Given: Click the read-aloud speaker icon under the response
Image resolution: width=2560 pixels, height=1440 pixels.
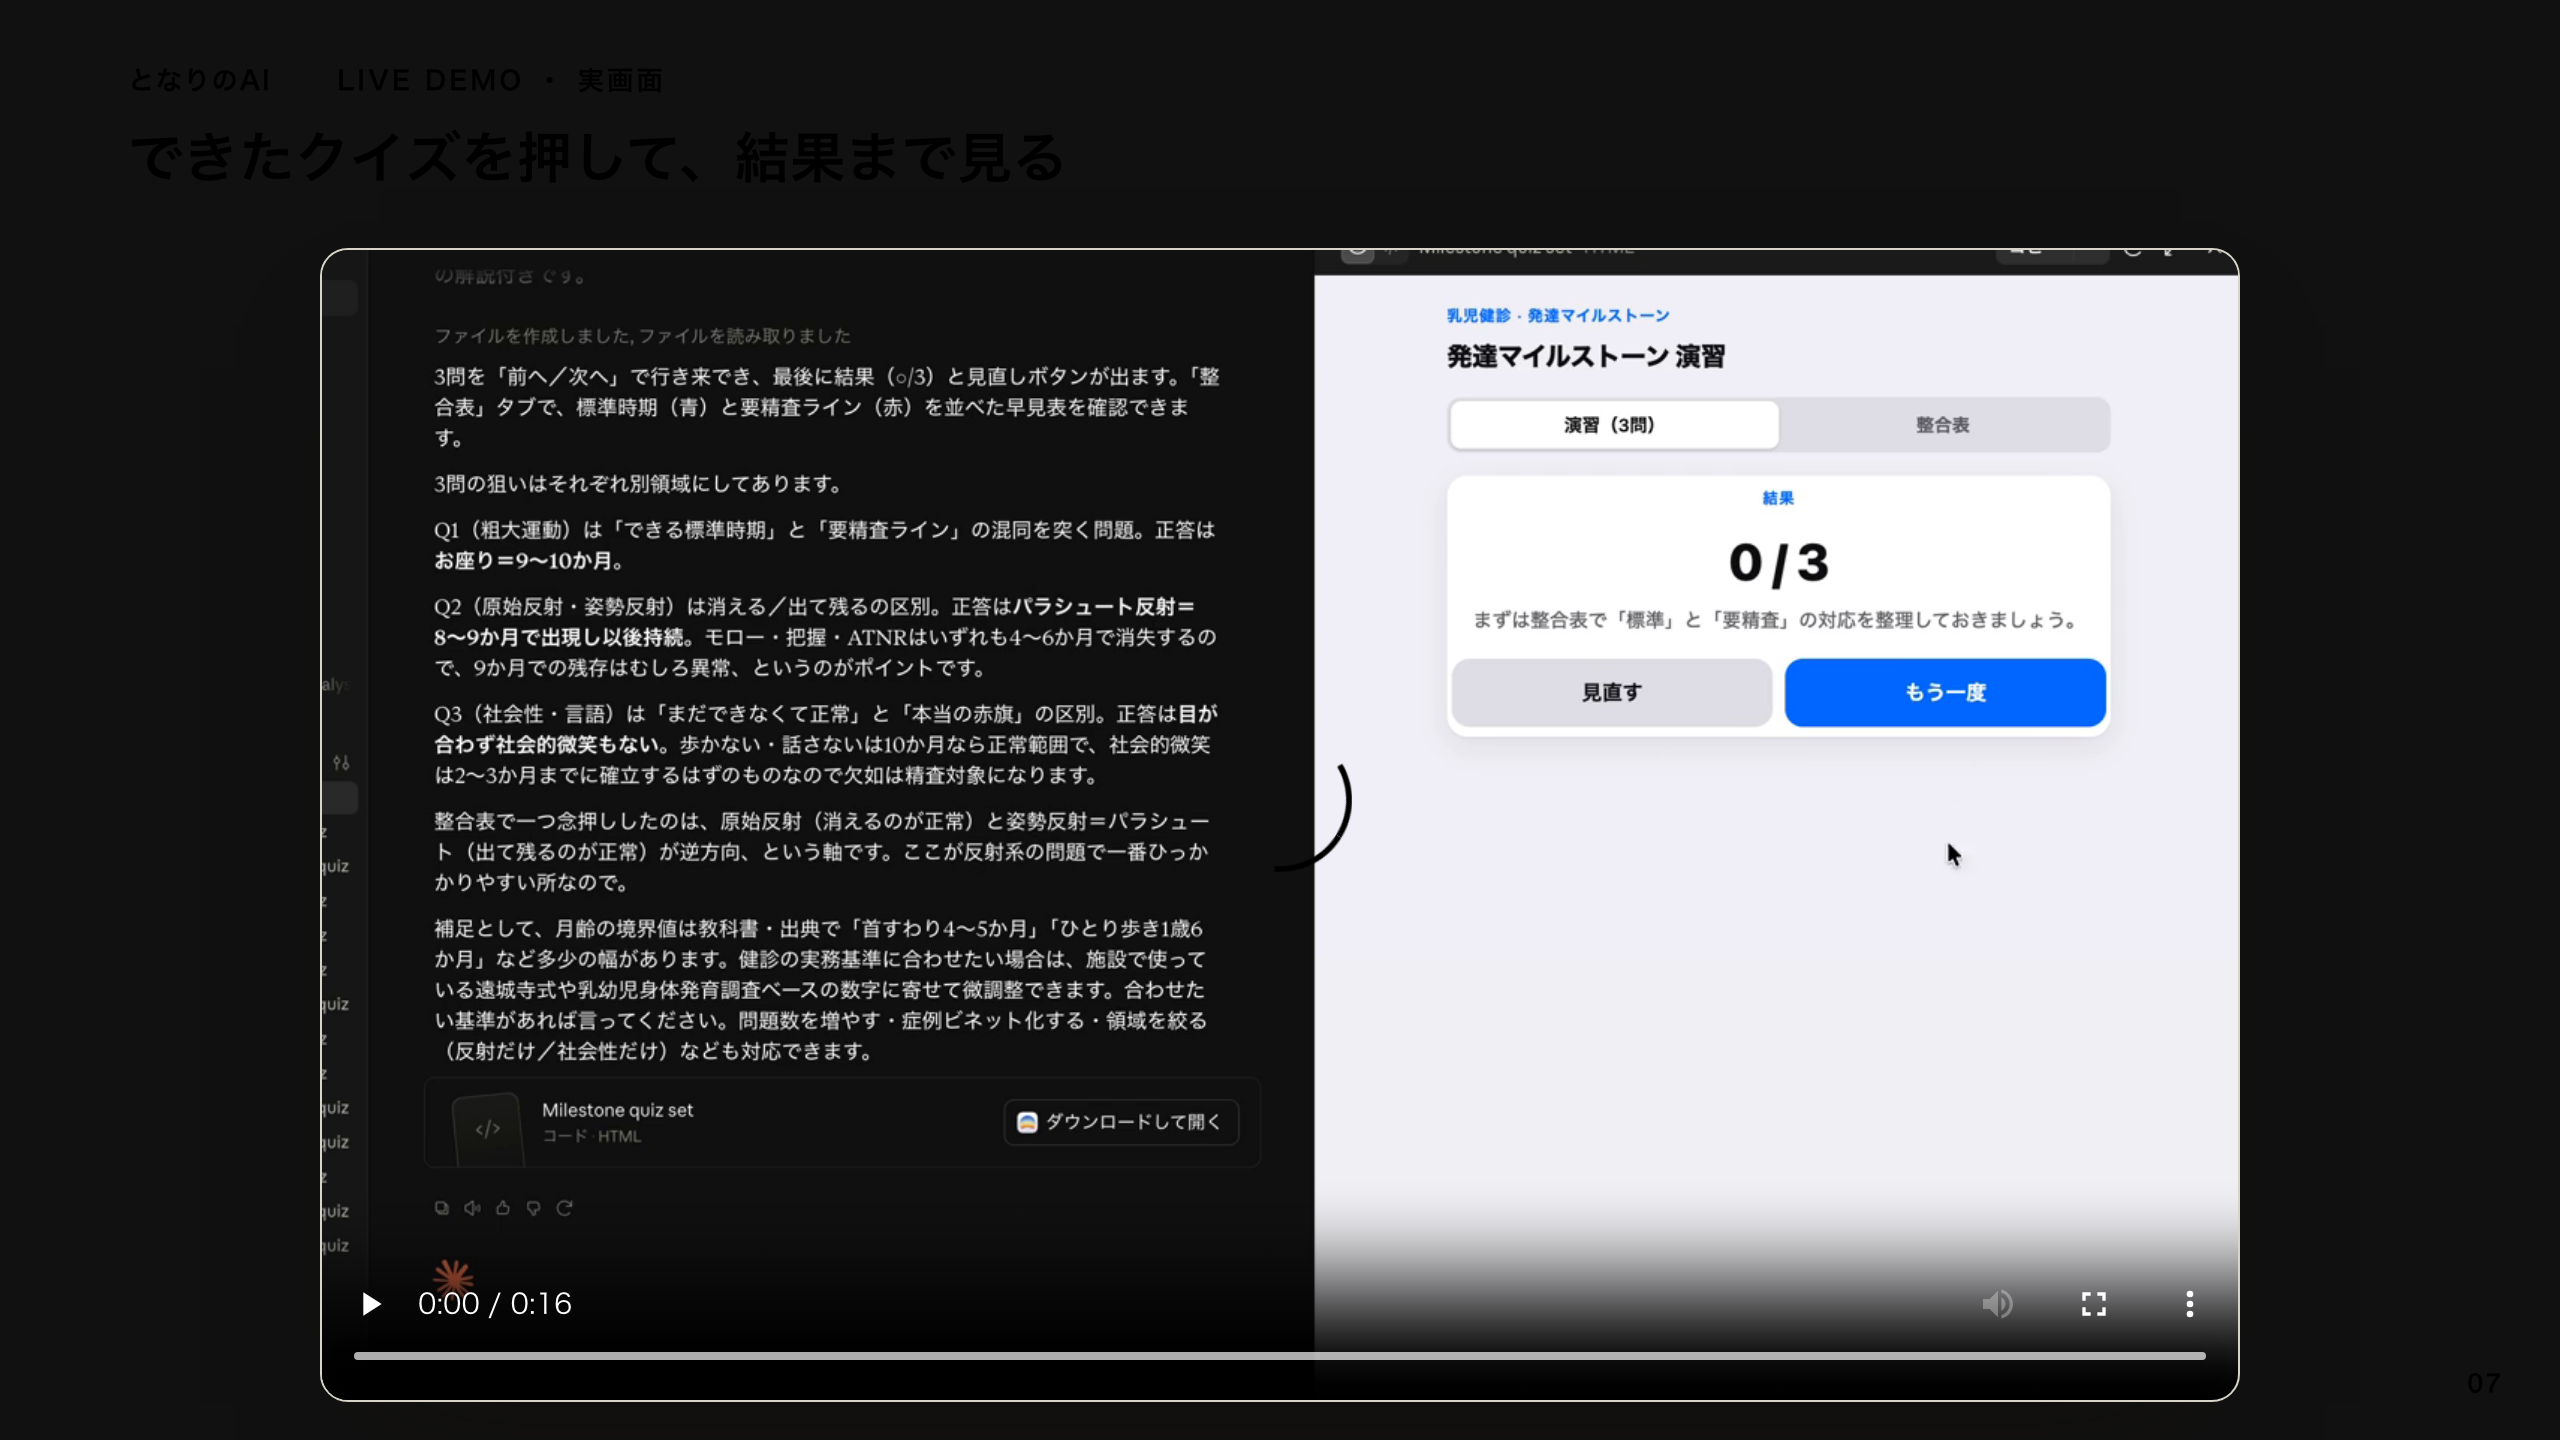Looking at the screenshot, I should point(472,1208).
